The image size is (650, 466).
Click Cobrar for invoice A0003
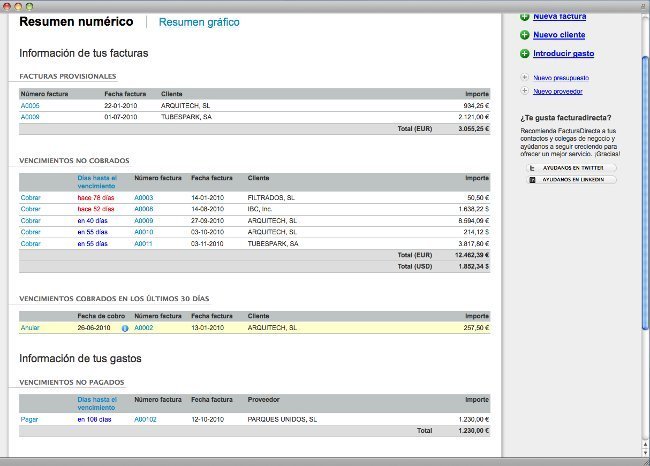point(31,198)
